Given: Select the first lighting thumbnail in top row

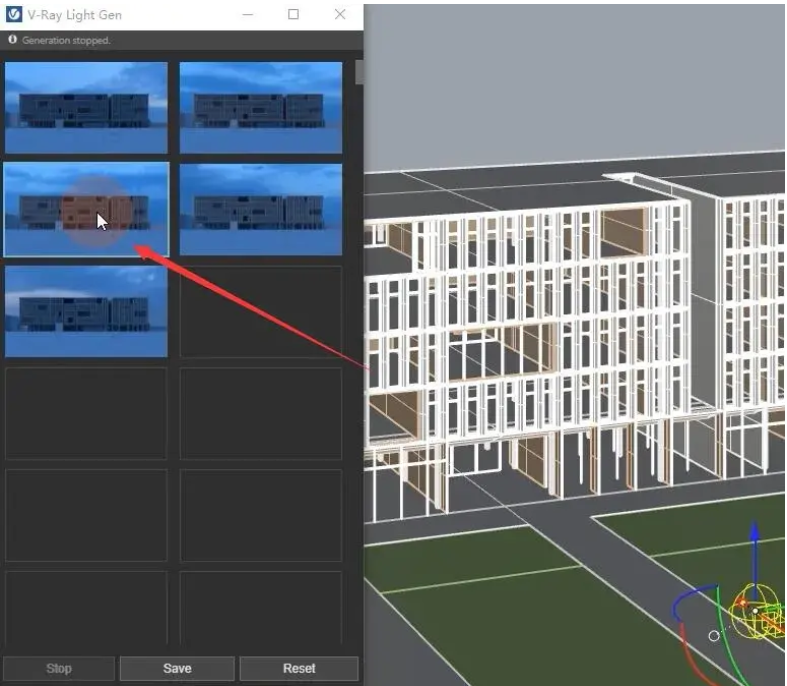Looking at the screenshot, I should click(86, 107).
